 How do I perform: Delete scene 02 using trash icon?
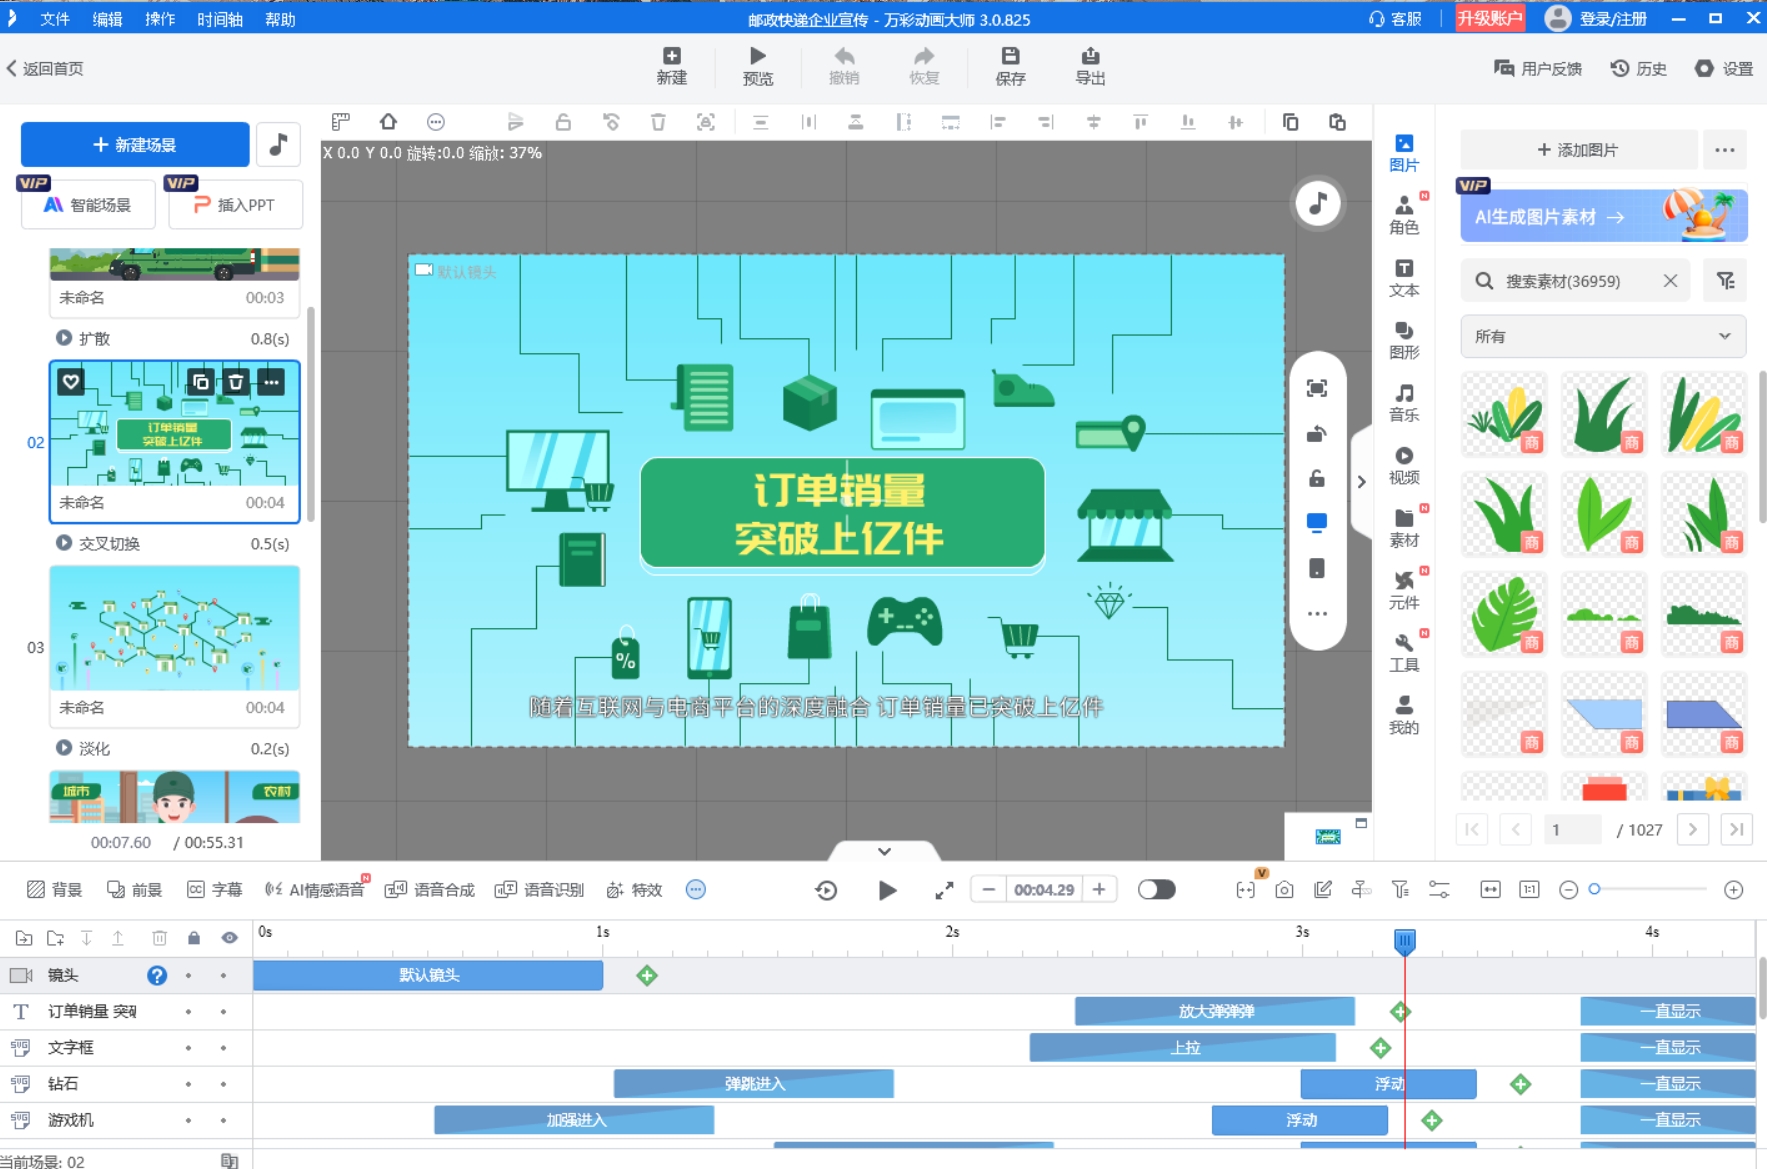click(236, 382)
